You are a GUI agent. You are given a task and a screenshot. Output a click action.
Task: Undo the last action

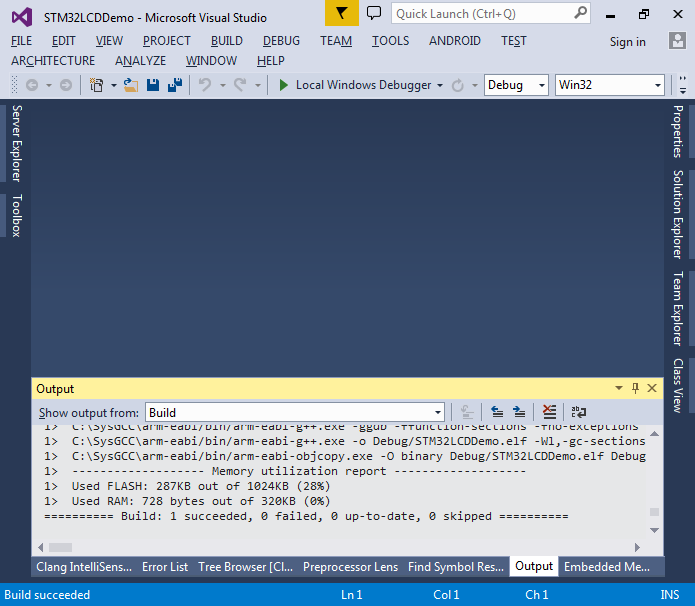click(x=205, y=85)
